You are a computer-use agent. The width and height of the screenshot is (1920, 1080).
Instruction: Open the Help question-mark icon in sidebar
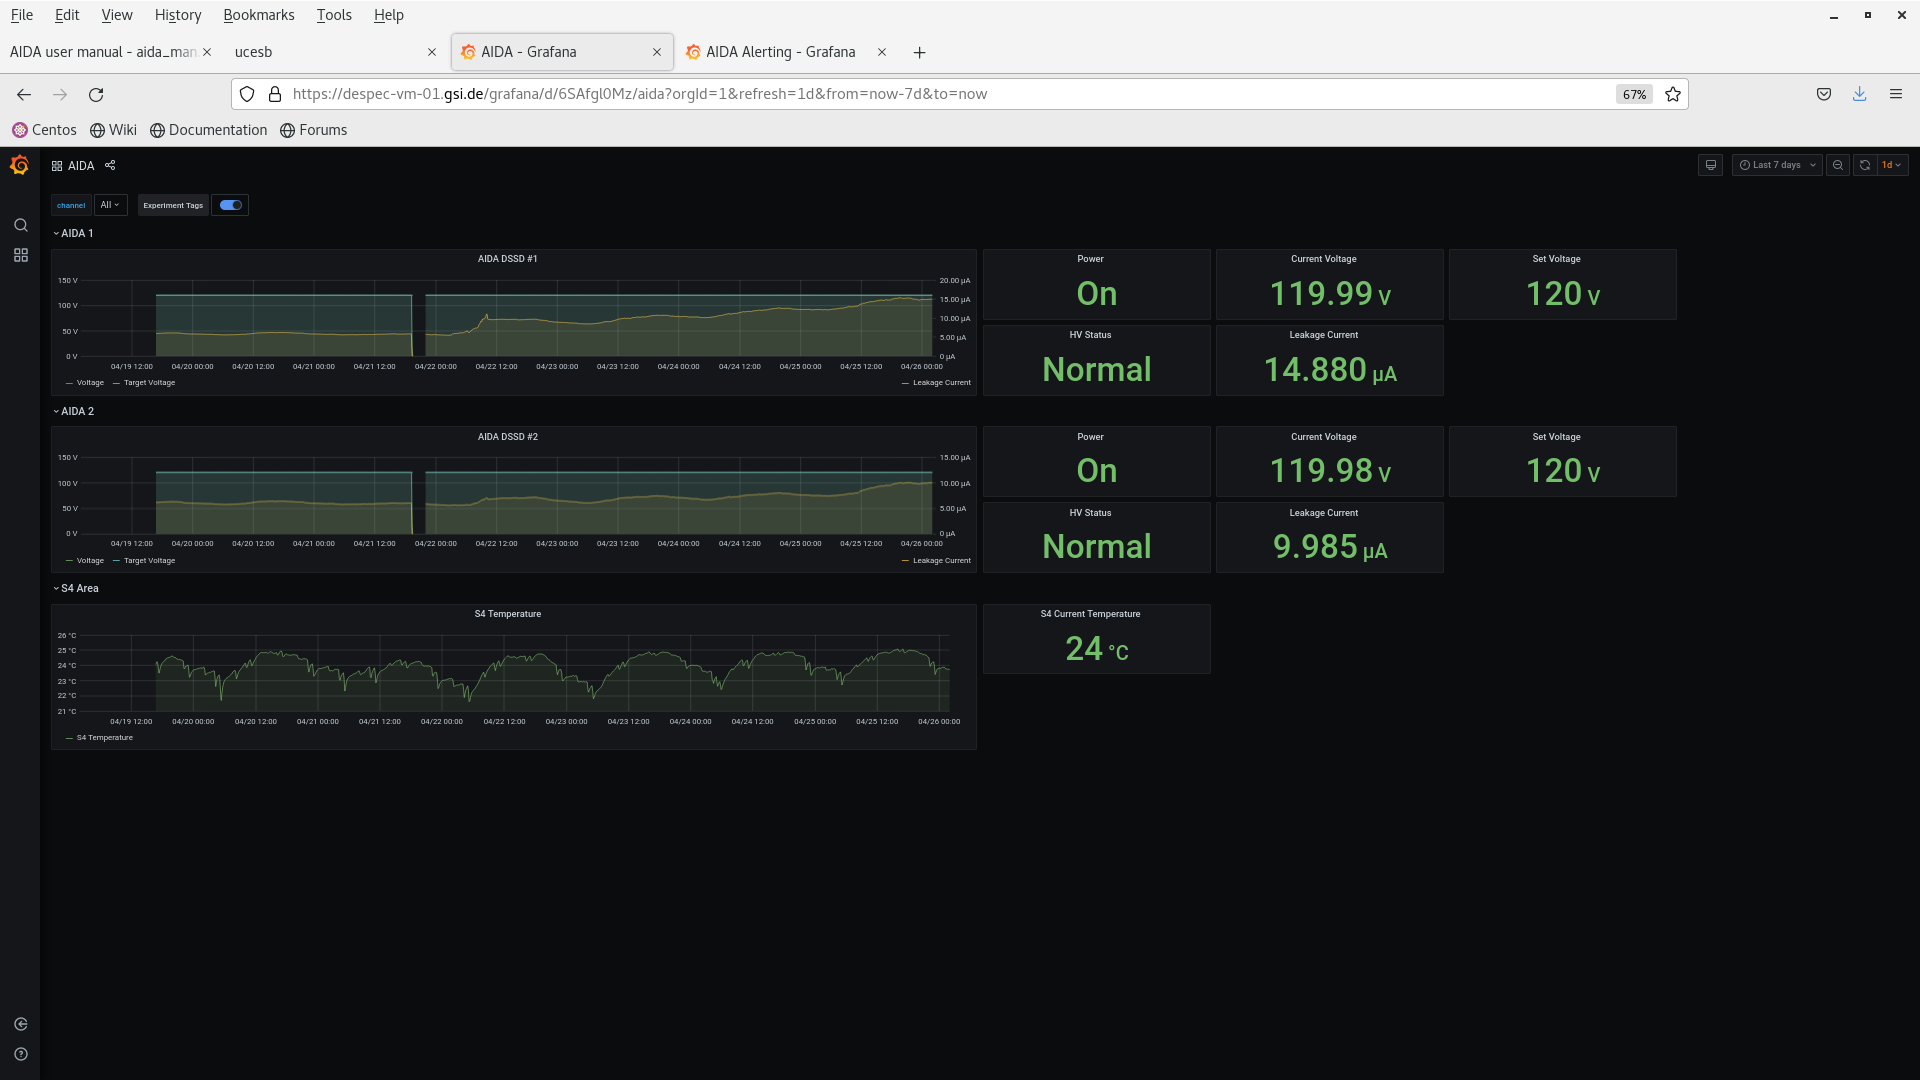coord(20,1054)
